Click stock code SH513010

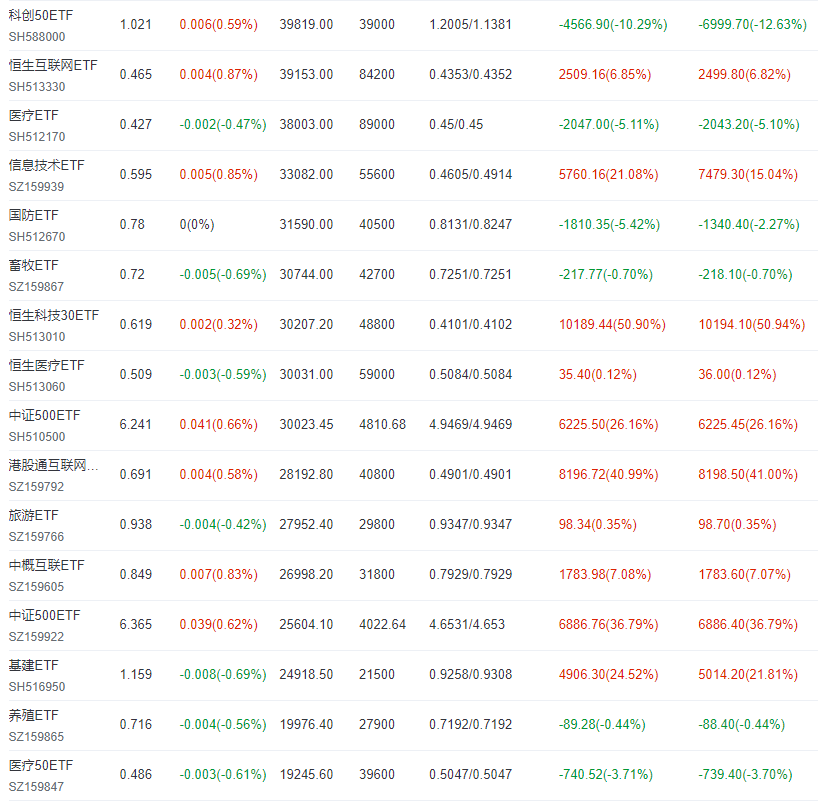pyautogui.click(x=37, y=338)
